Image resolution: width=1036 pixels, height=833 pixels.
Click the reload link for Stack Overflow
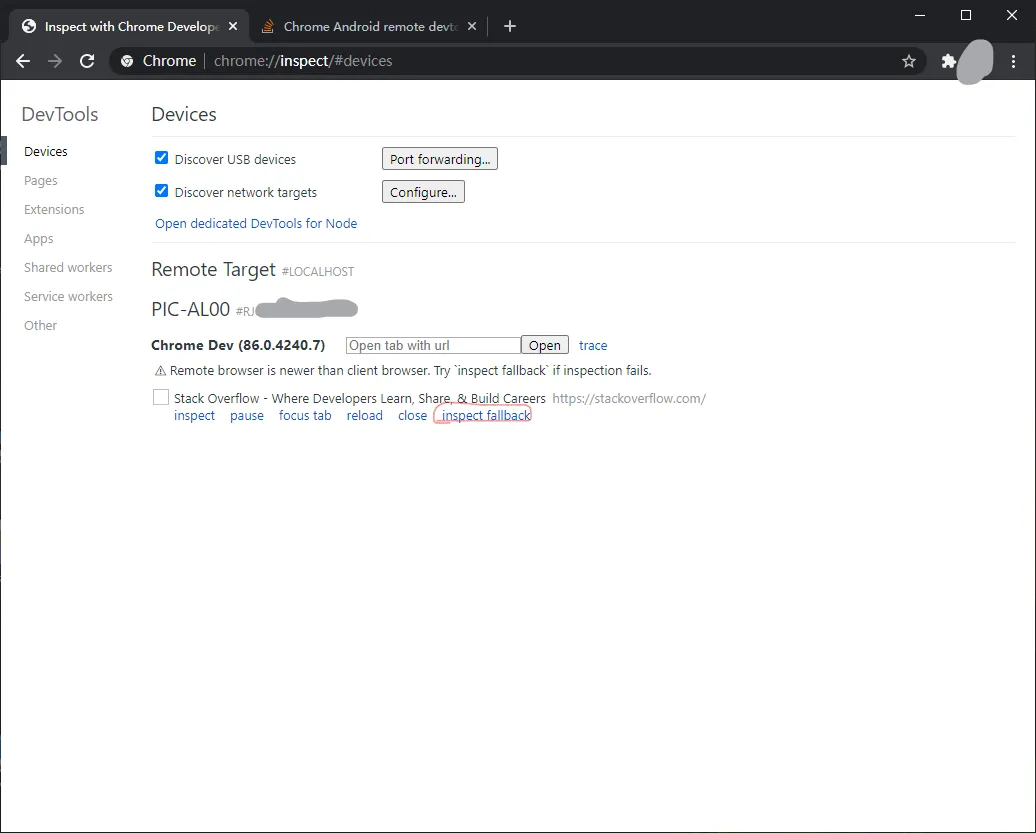(365, 416)
